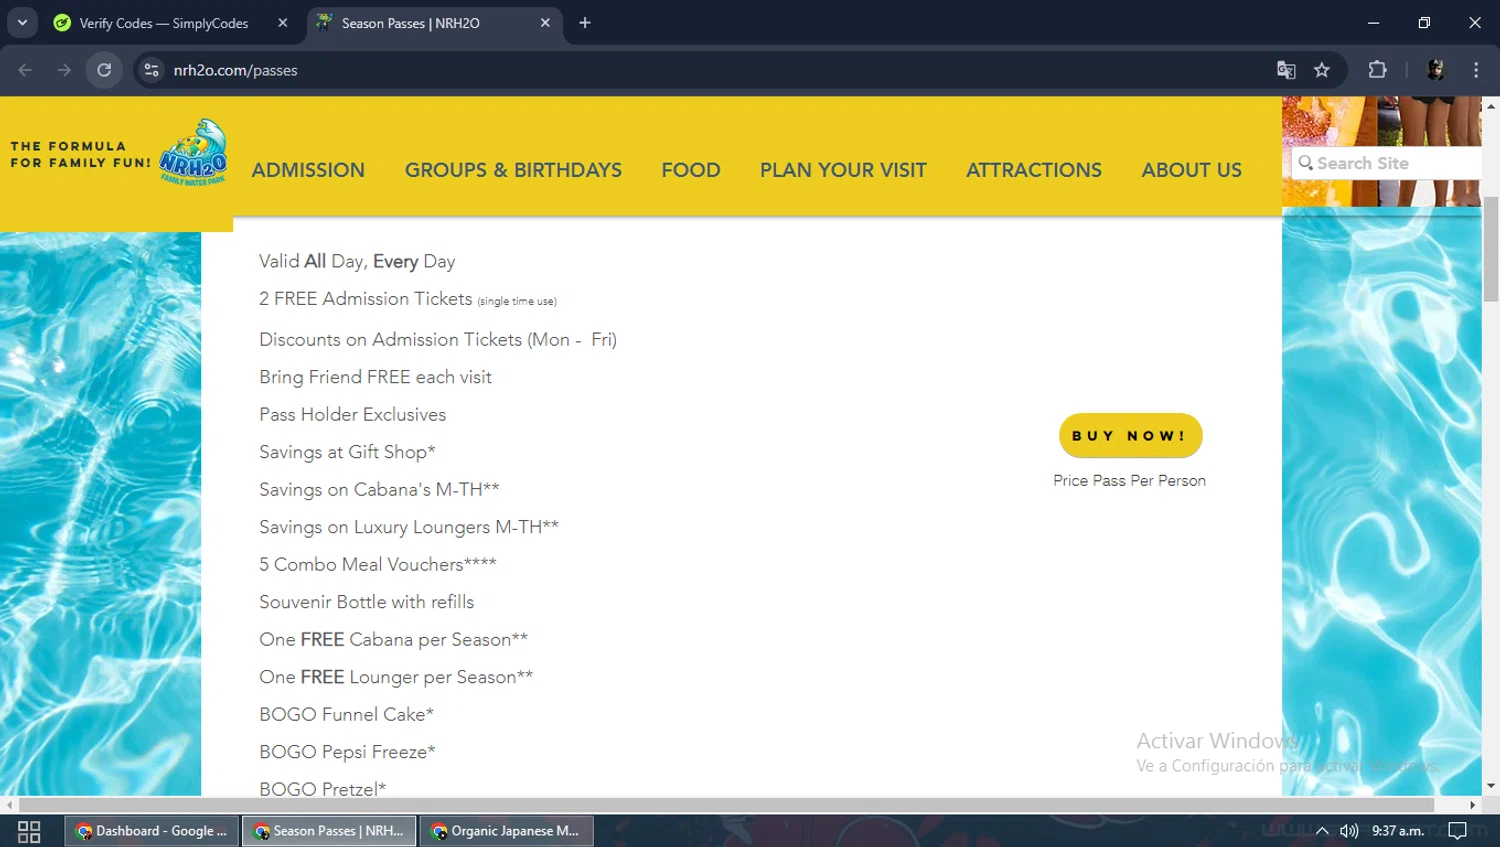Open the Windows Start button

tap(29, 831)
